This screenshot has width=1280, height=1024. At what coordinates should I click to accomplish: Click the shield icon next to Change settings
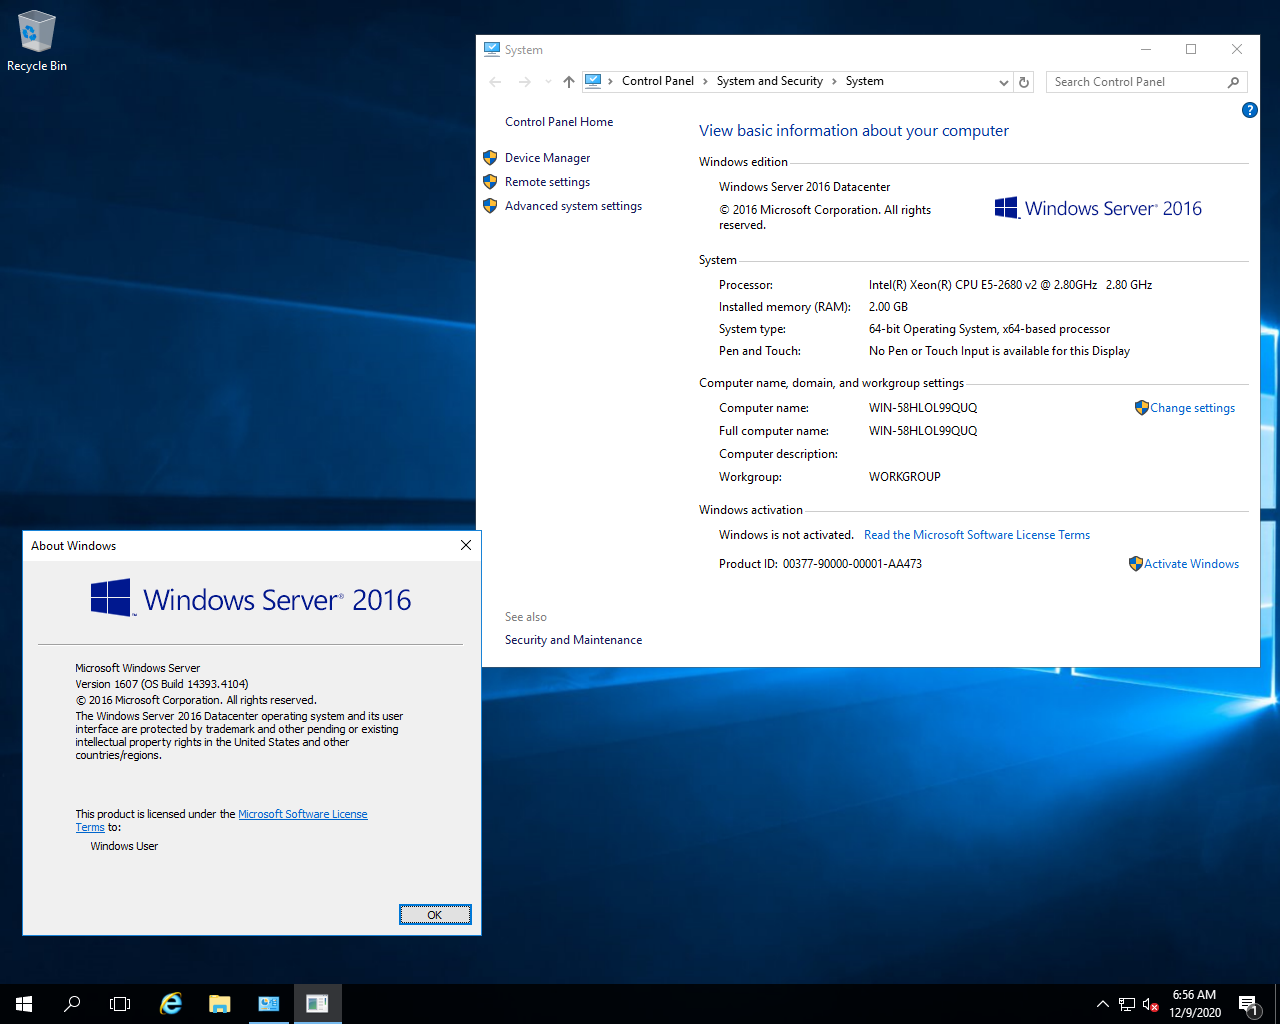(x=1141, y=408)
